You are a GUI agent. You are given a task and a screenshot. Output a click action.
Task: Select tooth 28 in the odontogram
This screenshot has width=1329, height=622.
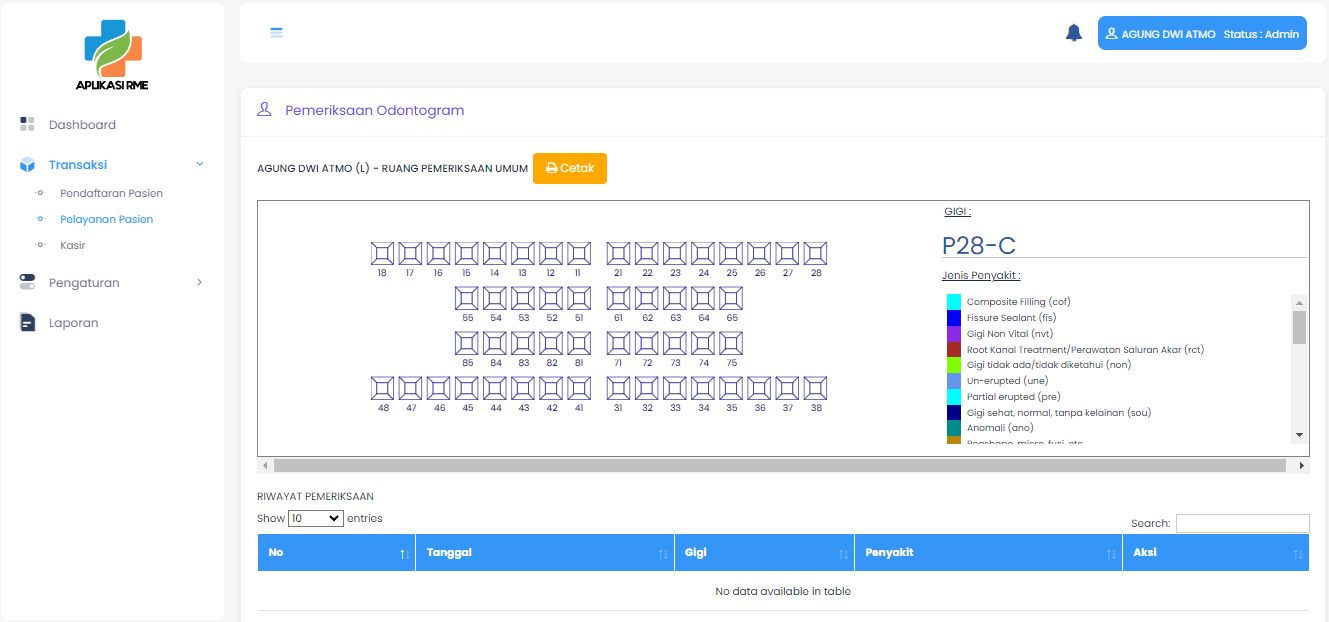815,254
